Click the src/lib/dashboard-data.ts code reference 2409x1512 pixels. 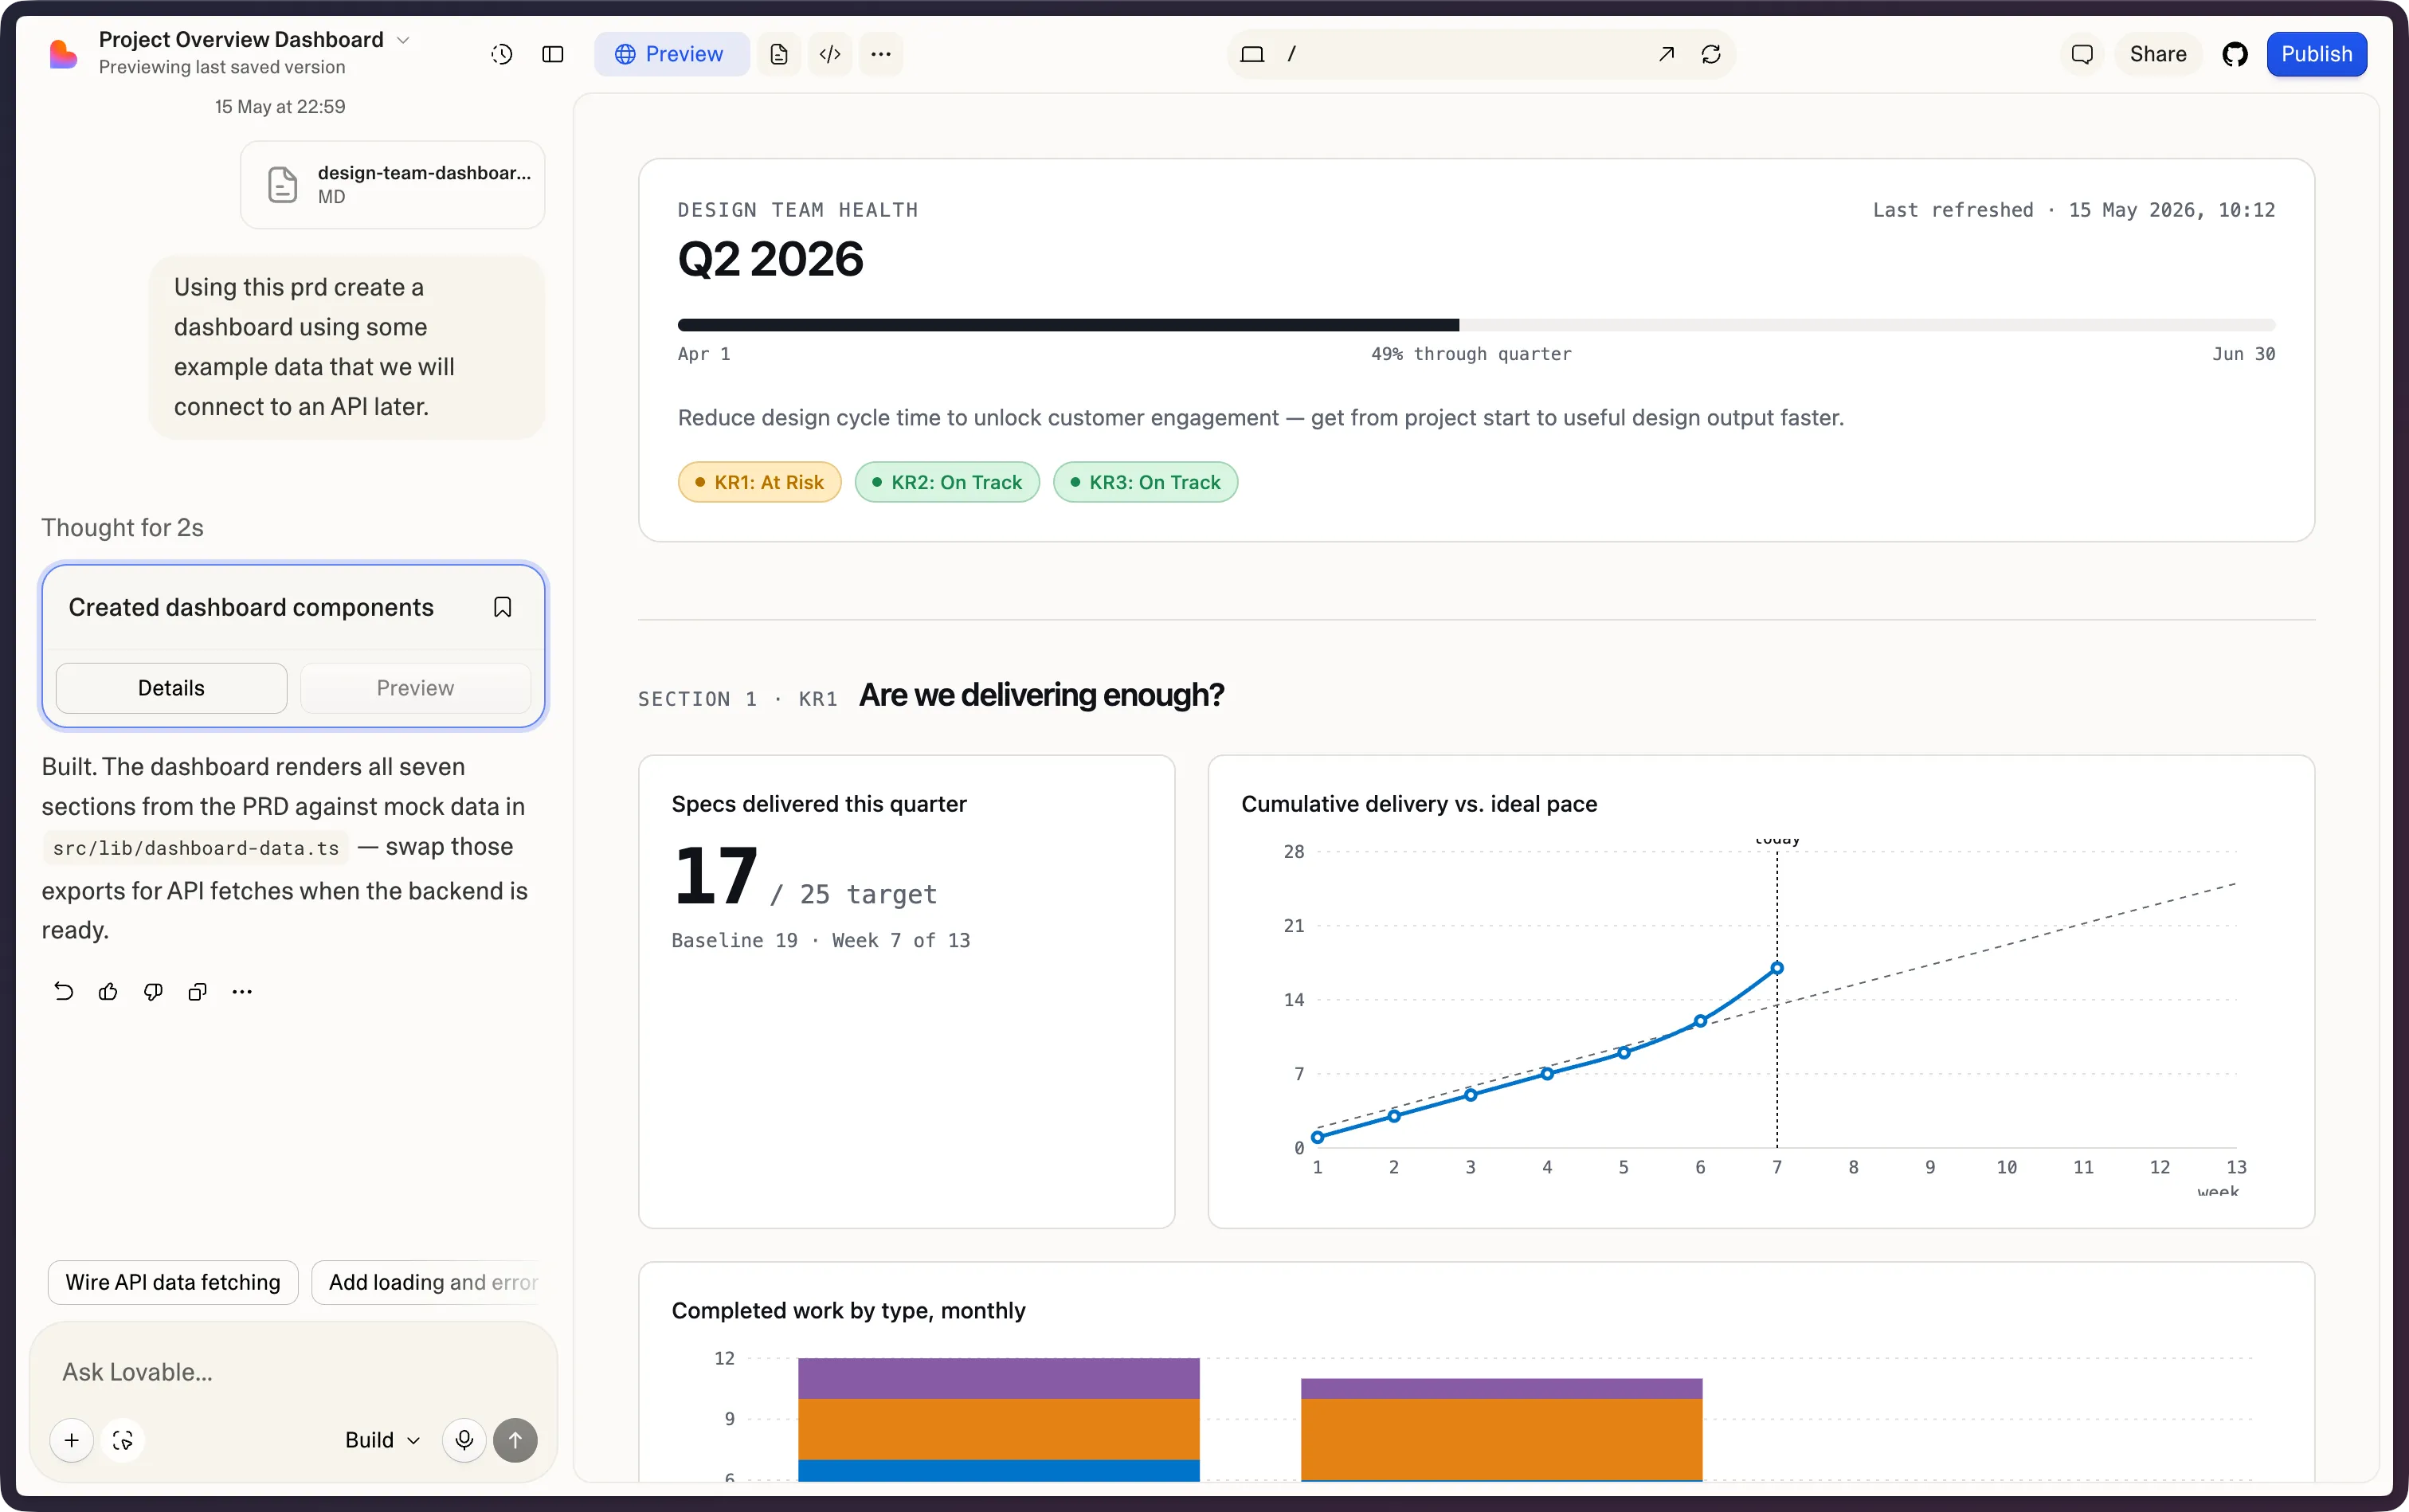[195, 848]
